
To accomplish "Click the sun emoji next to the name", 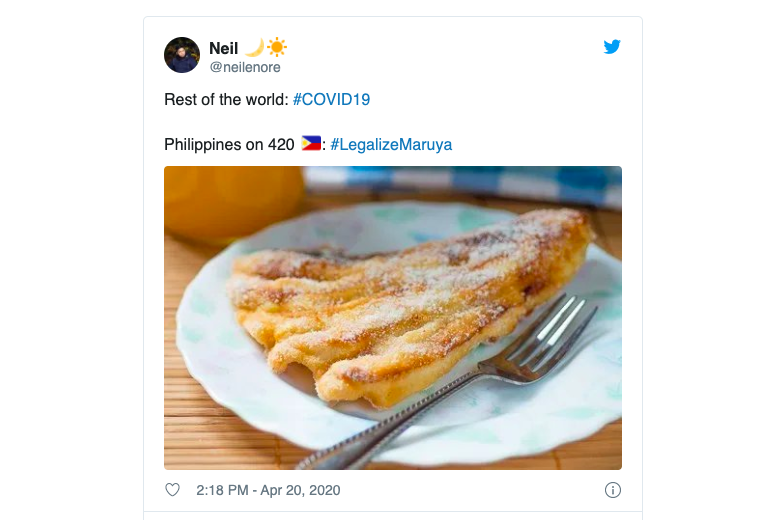I will (277, 48).
